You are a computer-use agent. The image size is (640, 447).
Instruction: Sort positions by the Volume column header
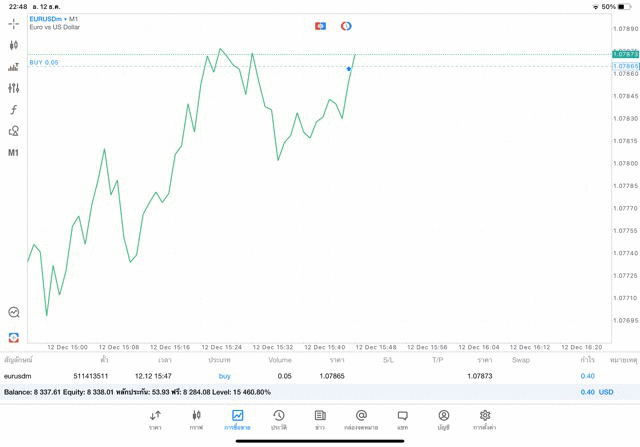pyautogui.click(x=280, y=359)
